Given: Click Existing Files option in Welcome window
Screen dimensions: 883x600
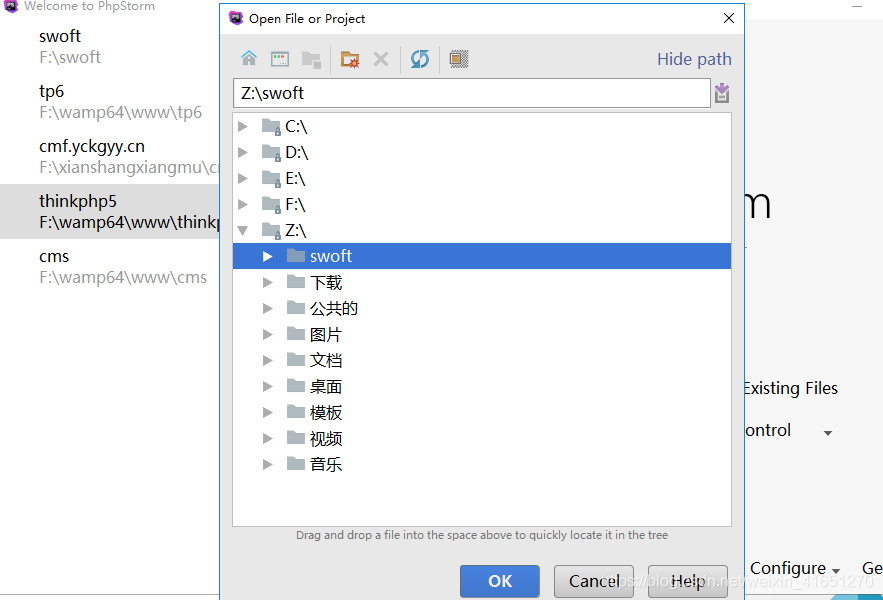Looking at the screenshot, I should [x=791, y=388].
